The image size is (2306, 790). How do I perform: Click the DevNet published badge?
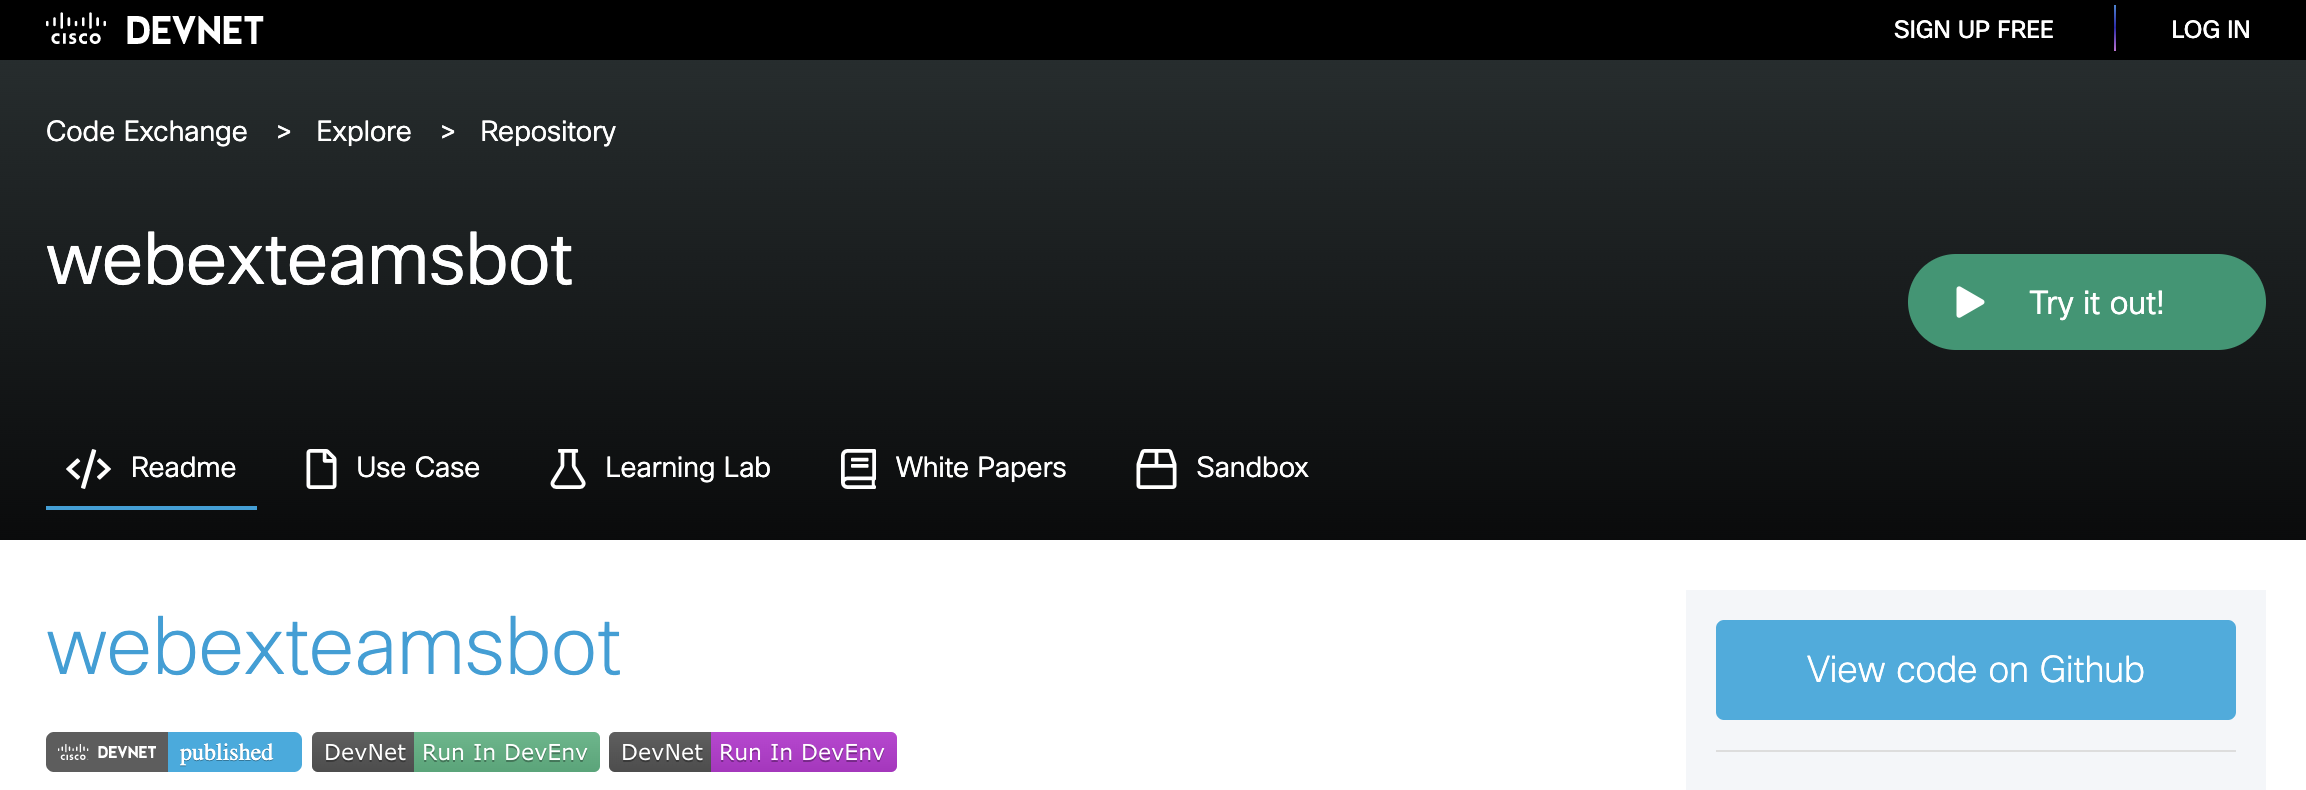tap(174, 752)
